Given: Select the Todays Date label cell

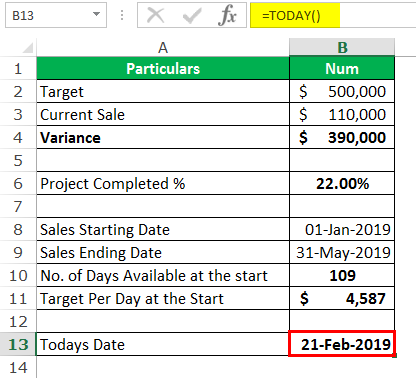Looking at the screenshot, I should 163,344.
